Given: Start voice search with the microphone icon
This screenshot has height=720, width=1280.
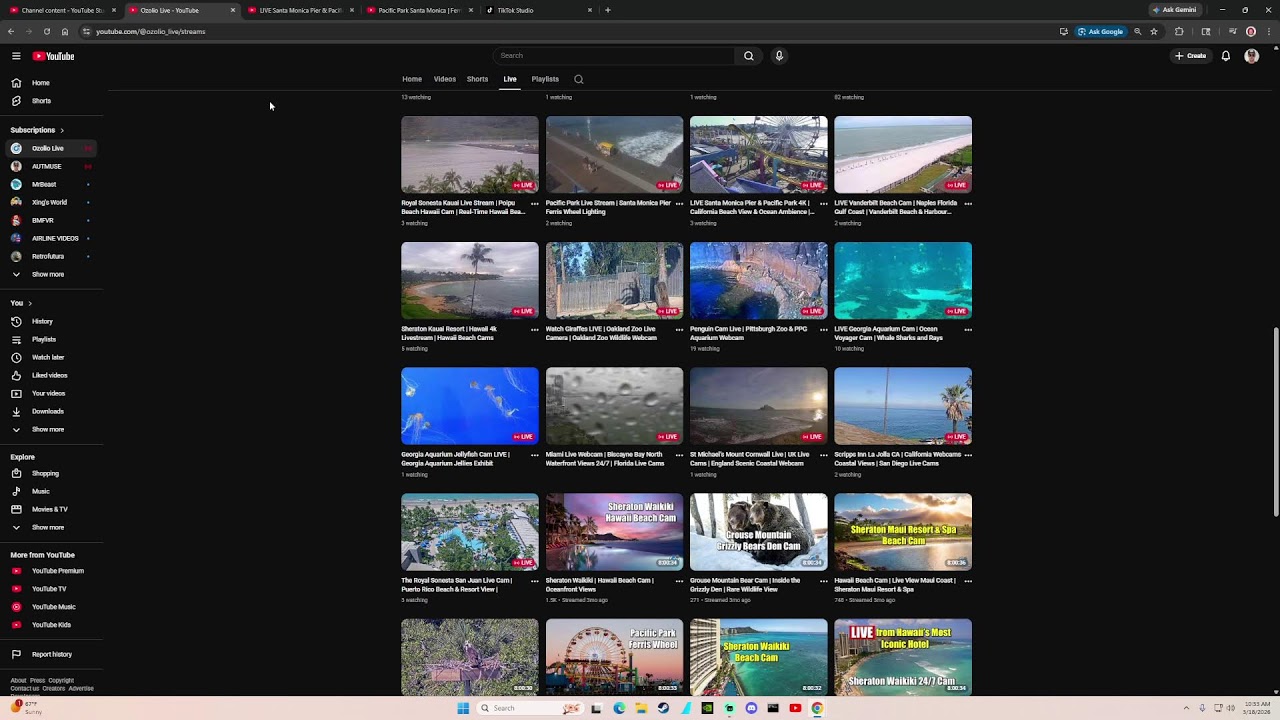Looking at the screenshot, I should [x=779, y=56].
